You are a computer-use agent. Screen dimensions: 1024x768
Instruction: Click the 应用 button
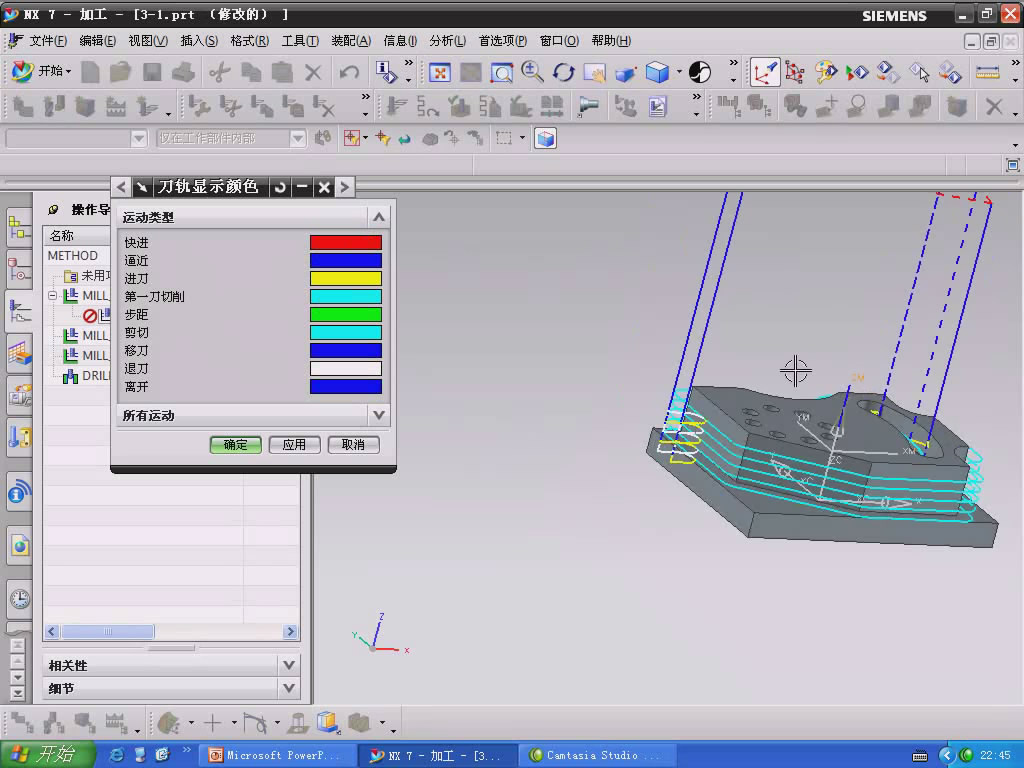tap(295, 445)
